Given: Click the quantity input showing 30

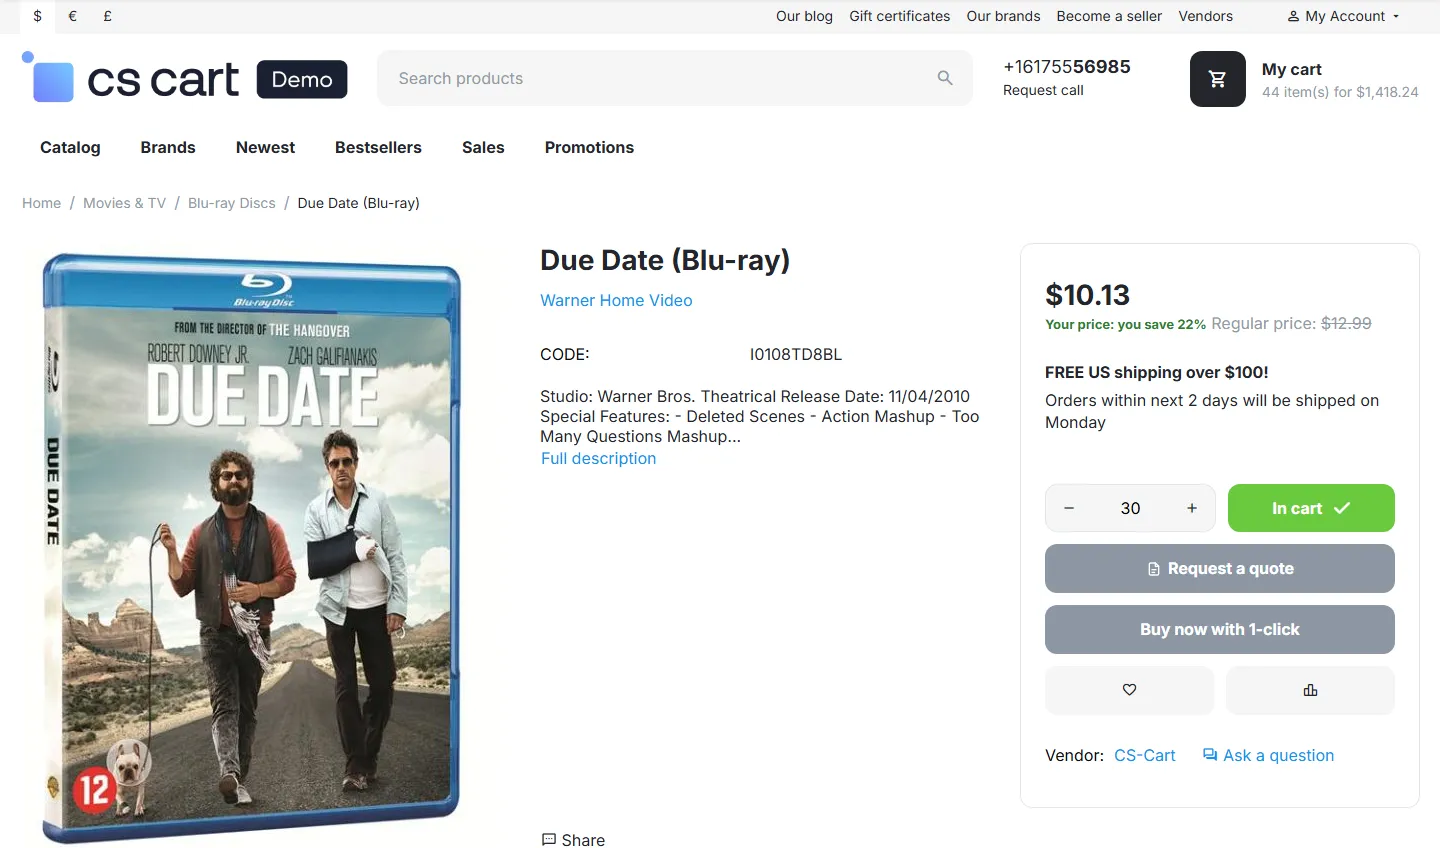Looking at the screenshot, I should (x=1130, y=508).
